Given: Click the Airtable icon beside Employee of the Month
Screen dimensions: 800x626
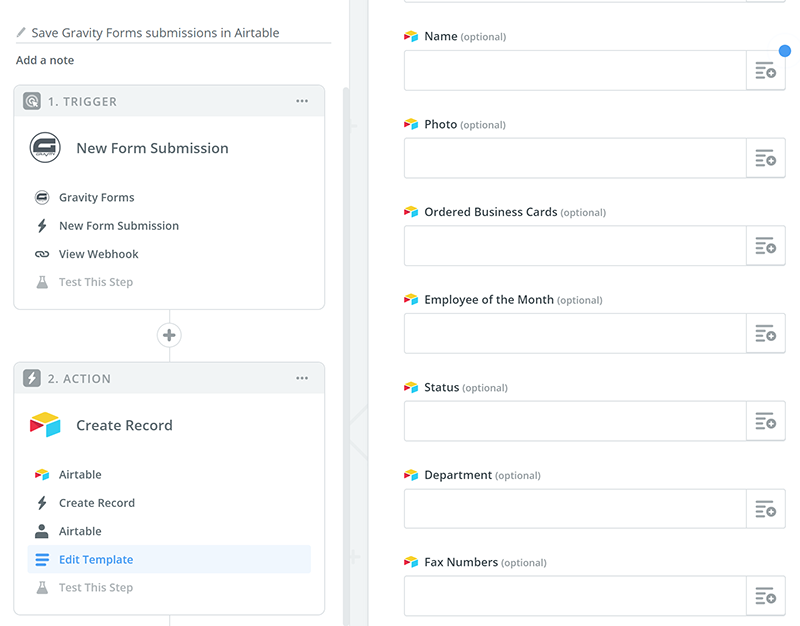Looking at the screenshot, I should coord(411,299).
